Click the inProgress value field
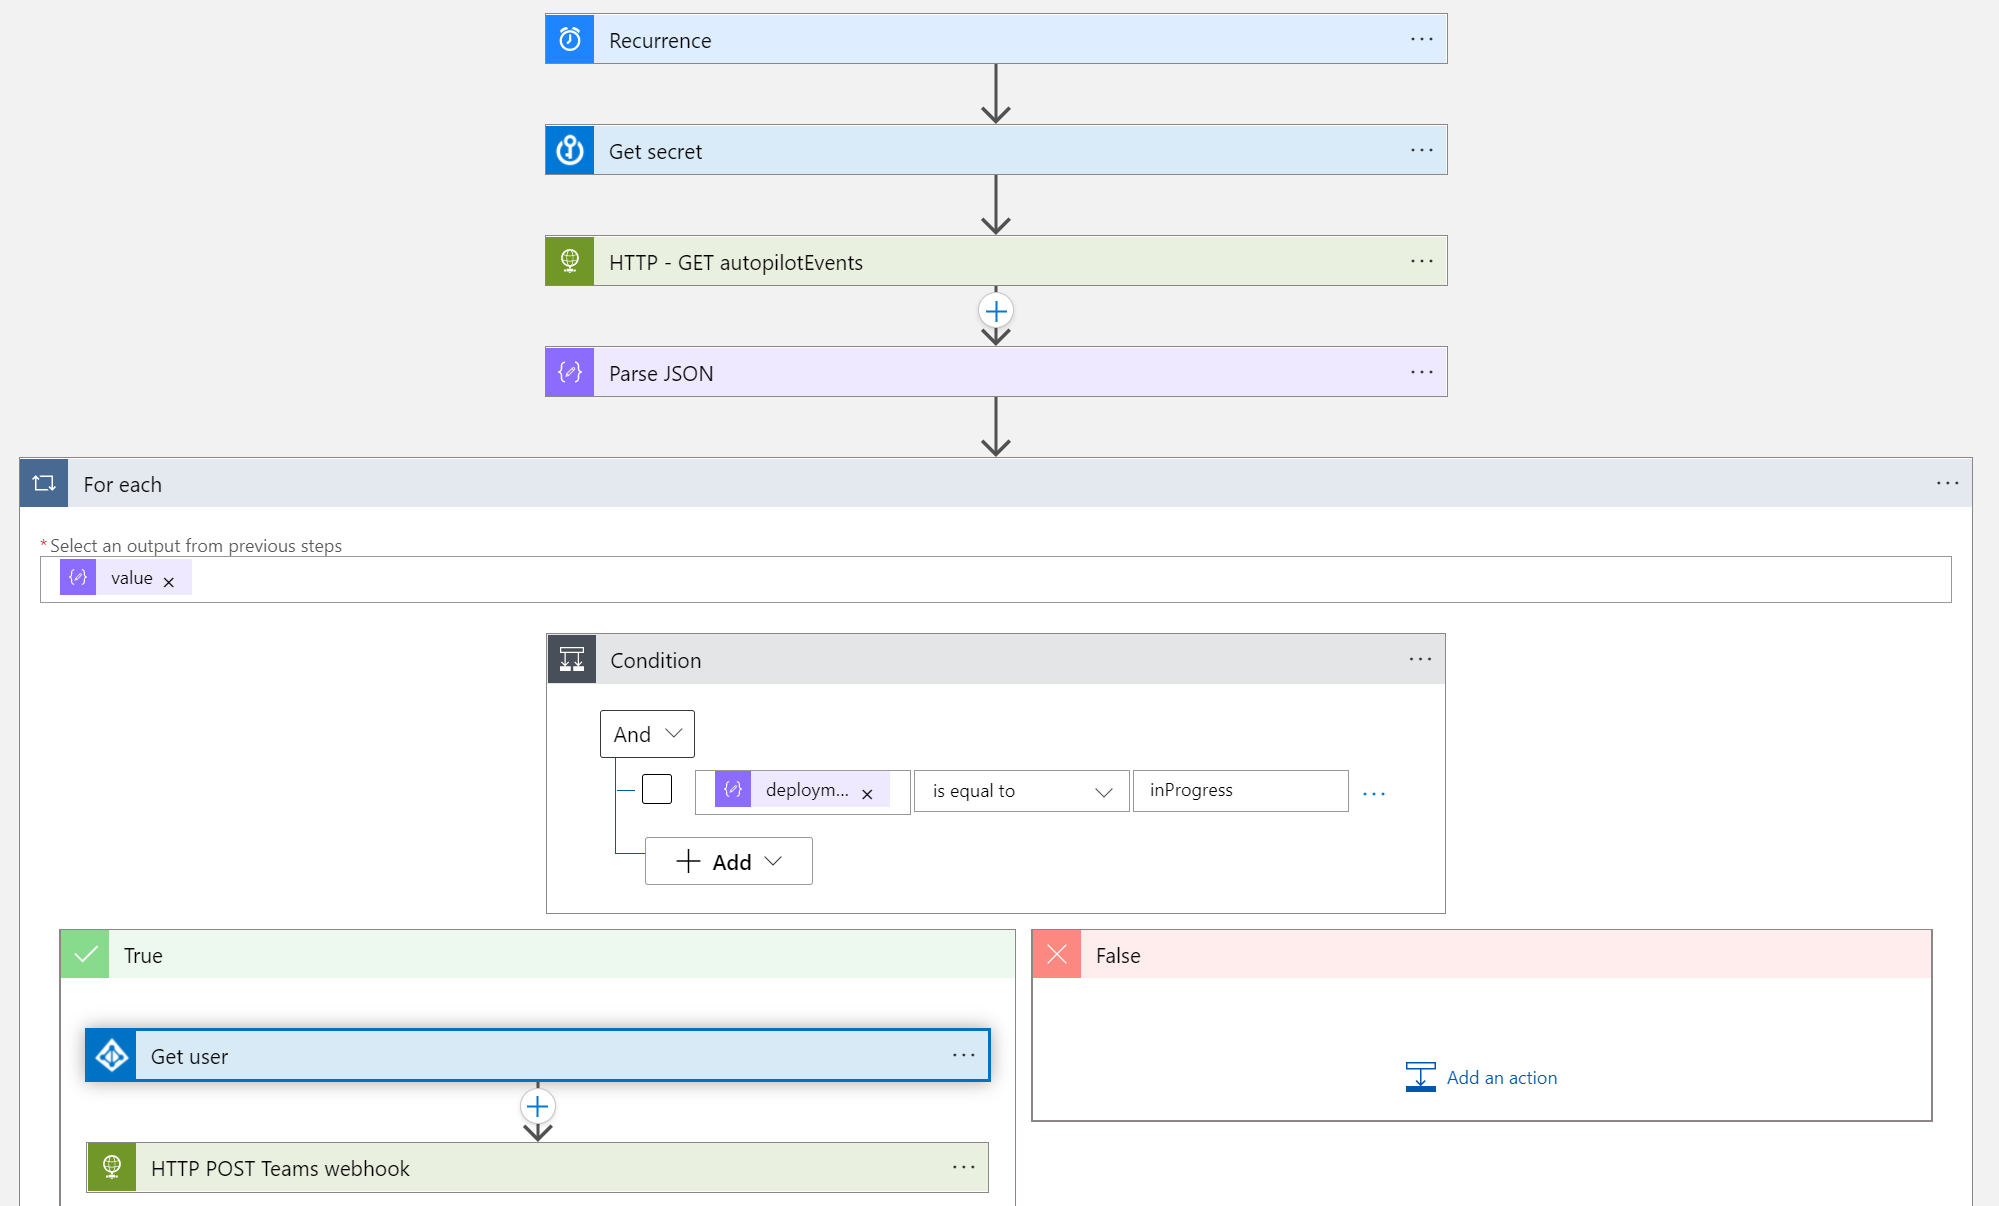The width and height of the screenshot is (1999, 1206). [1240, 791]
